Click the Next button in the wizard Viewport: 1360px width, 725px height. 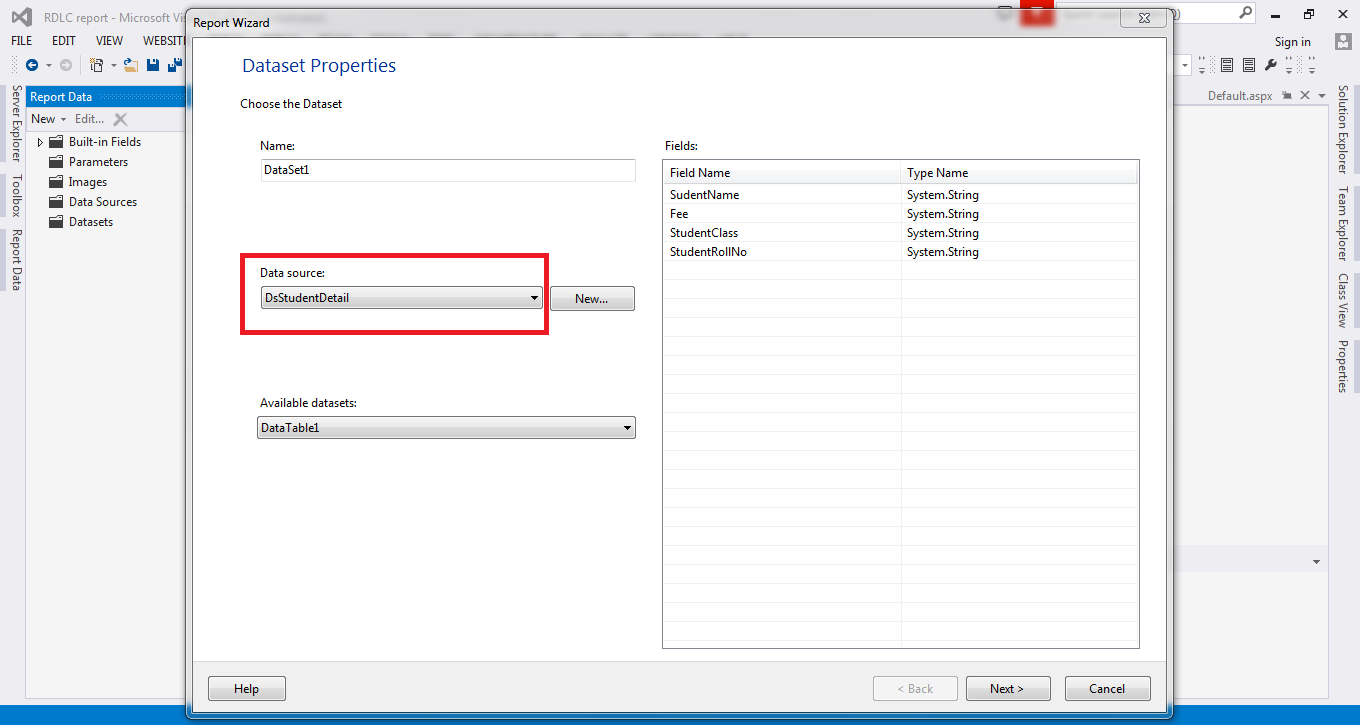1007,688
